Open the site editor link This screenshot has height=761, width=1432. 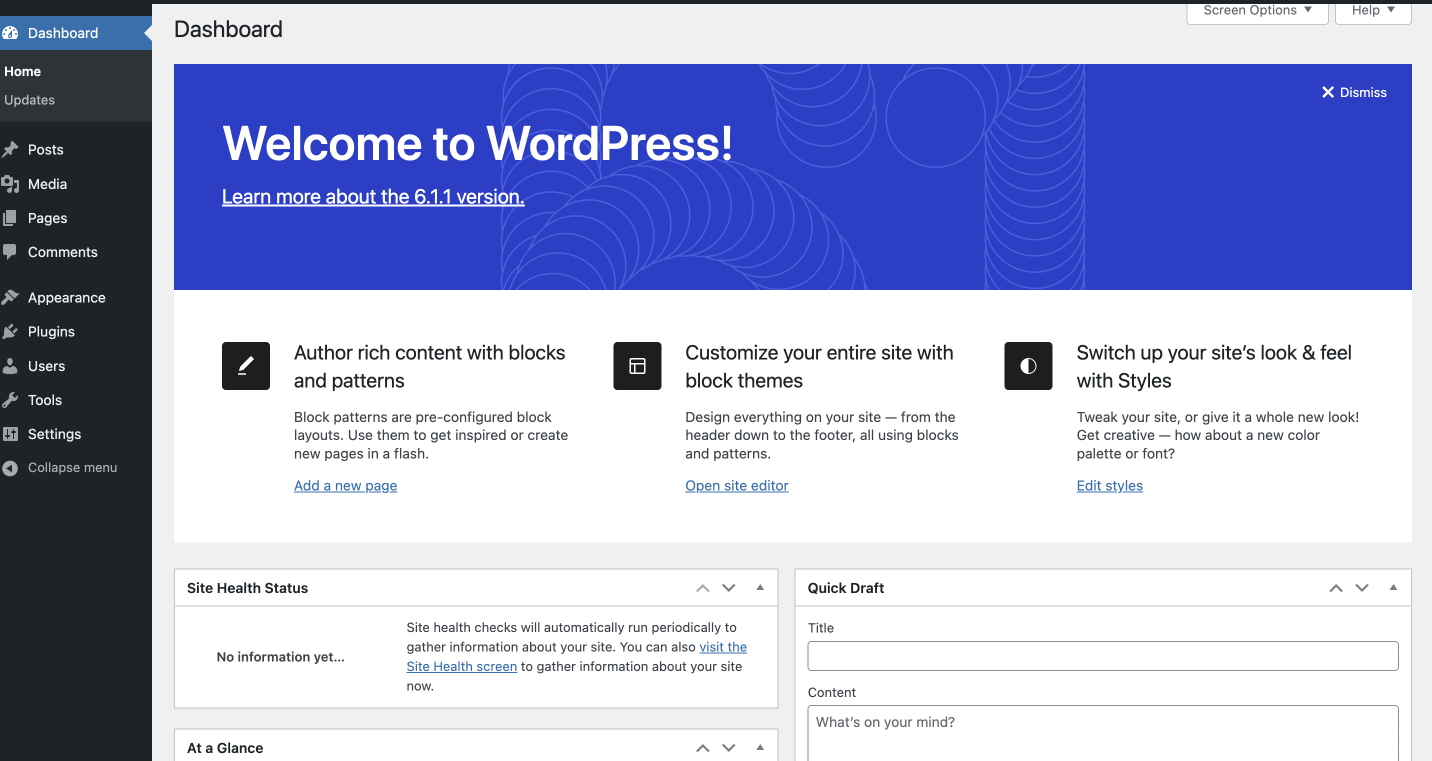tap(737, 486)
